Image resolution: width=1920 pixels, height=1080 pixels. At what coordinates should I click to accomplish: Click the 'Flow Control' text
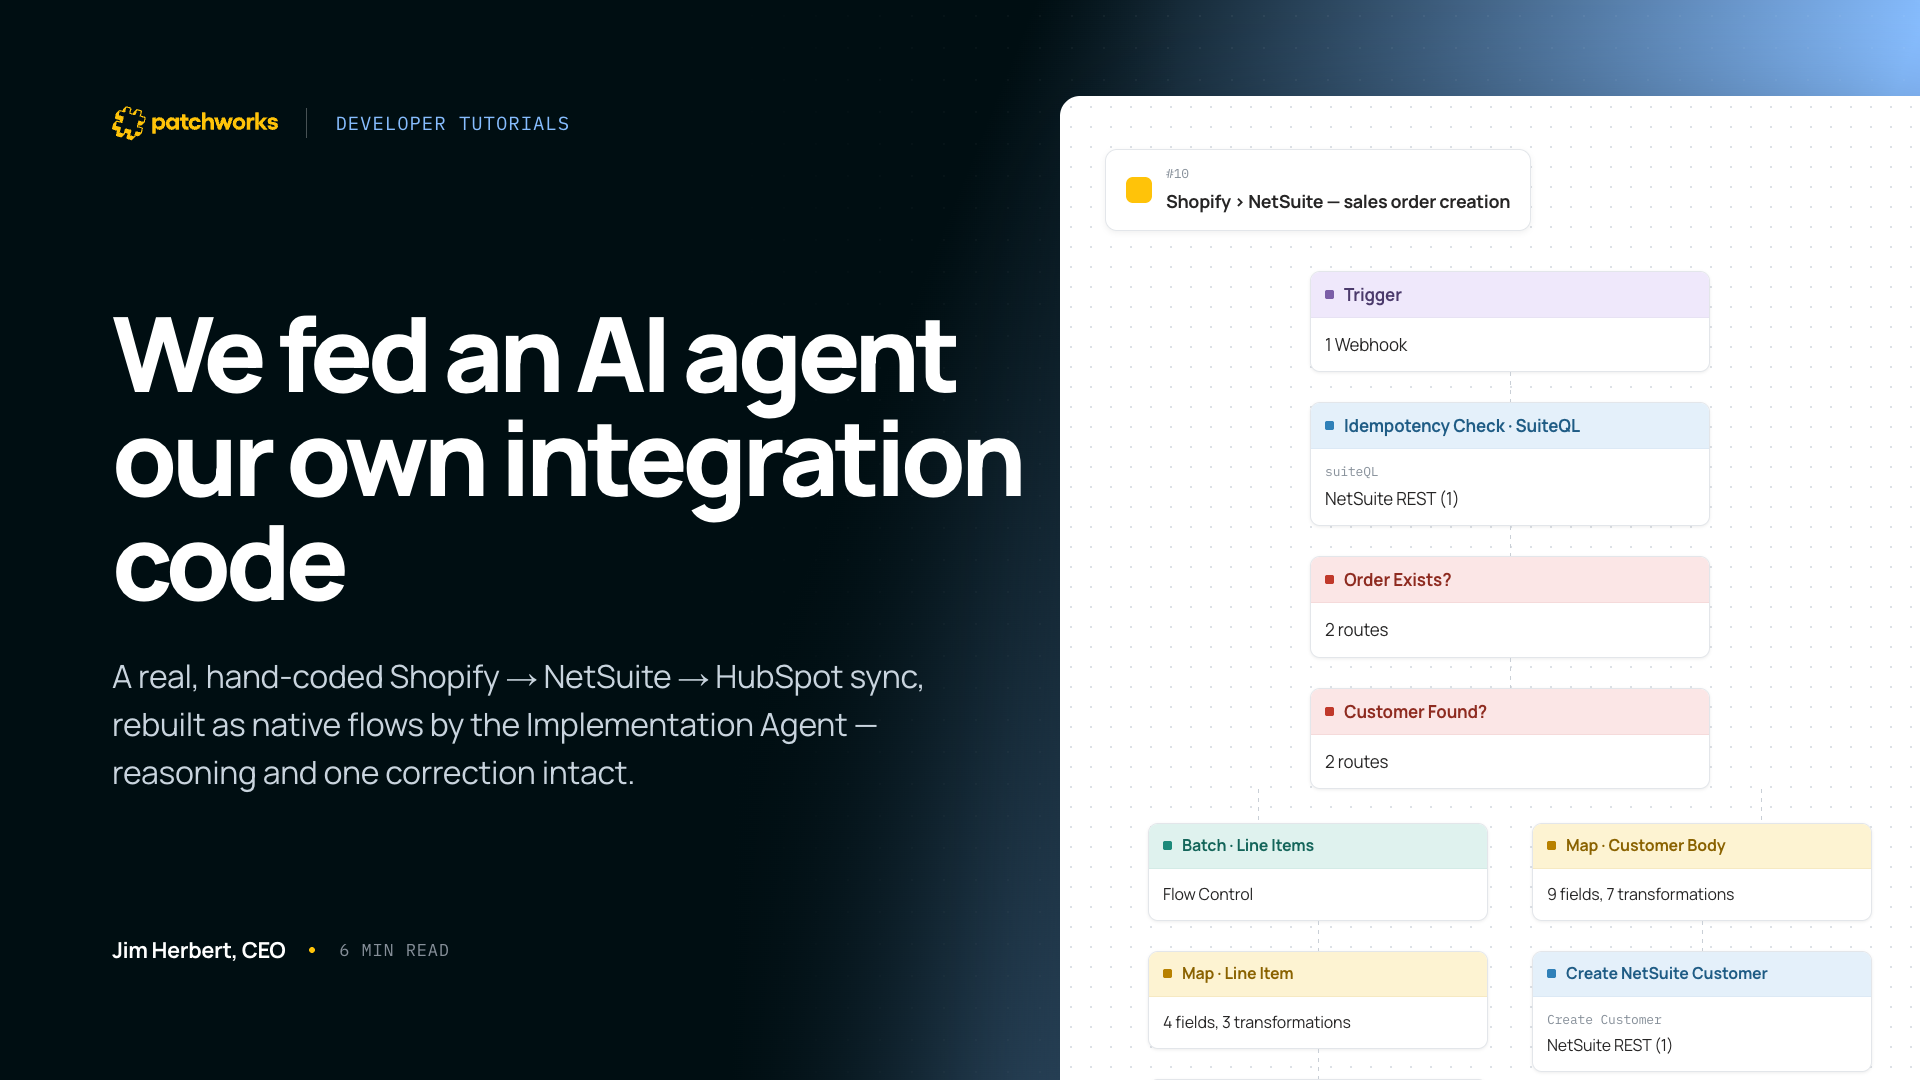tap(1208, 895)
